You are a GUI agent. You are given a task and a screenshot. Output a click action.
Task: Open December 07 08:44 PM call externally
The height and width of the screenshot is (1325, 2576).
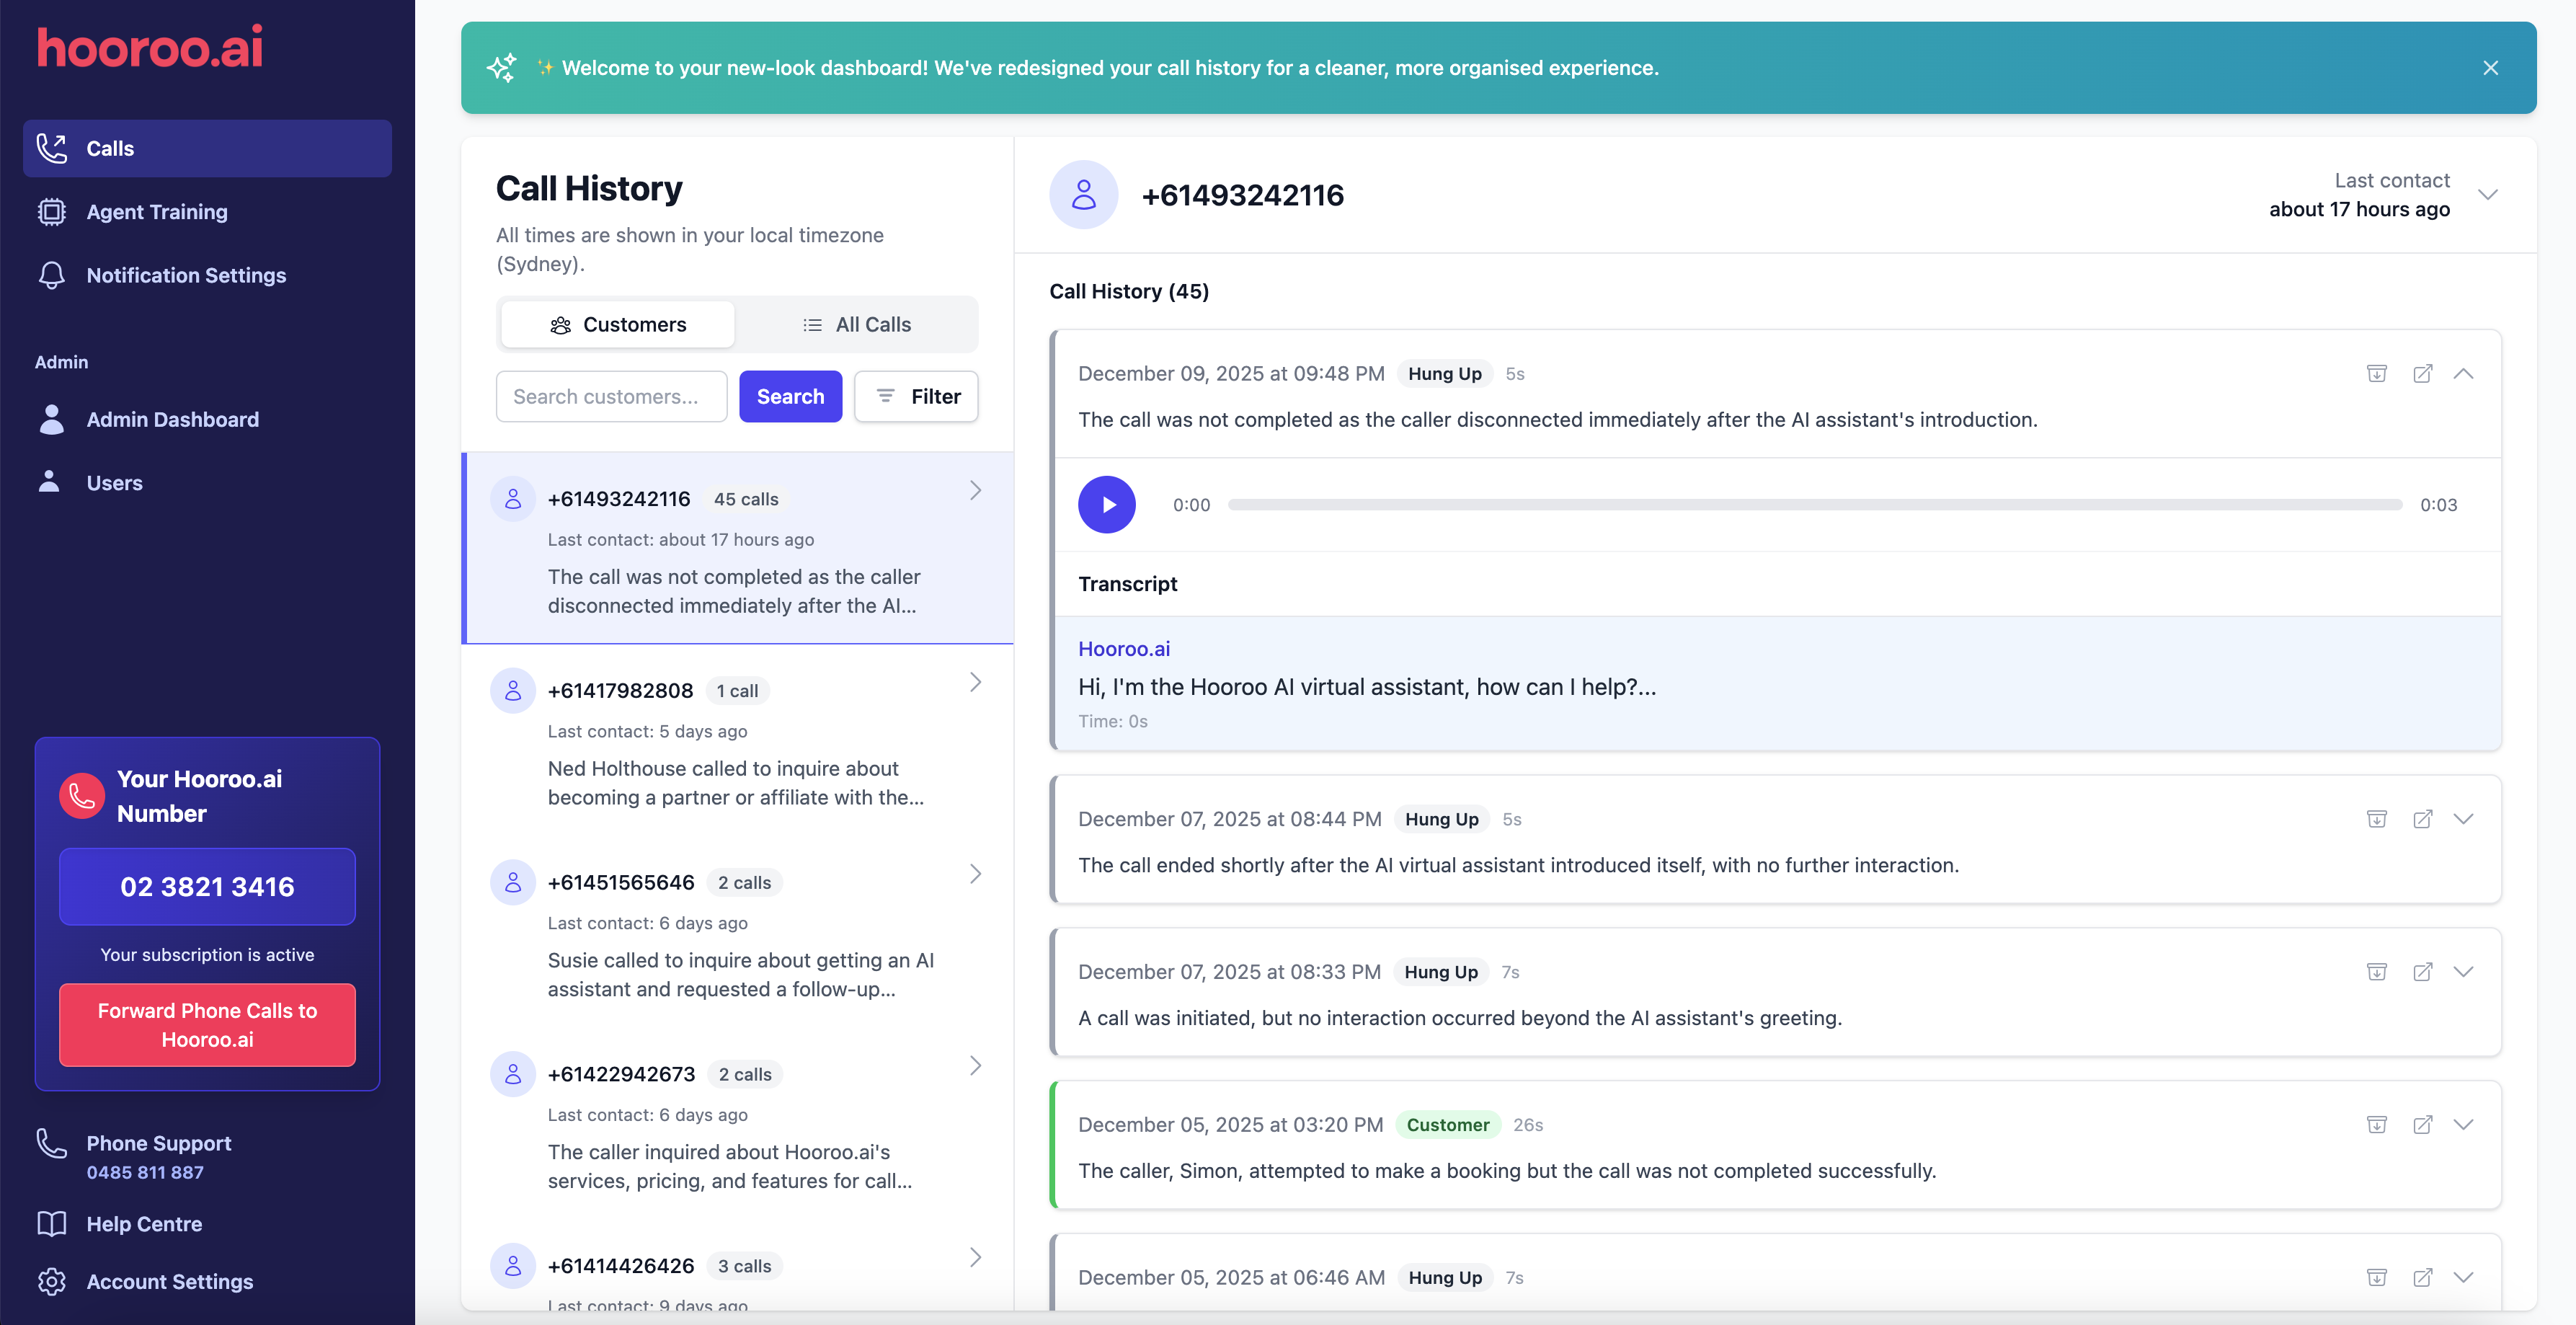(x=2422, y=819)
